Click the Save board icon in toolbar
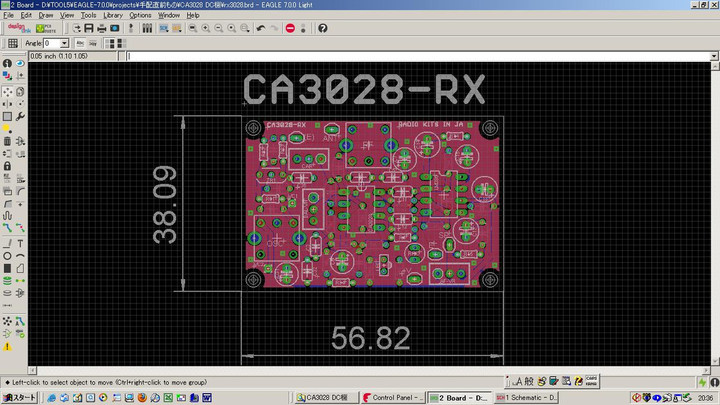Viewport: 720px width, 405px height. [89, 28]
